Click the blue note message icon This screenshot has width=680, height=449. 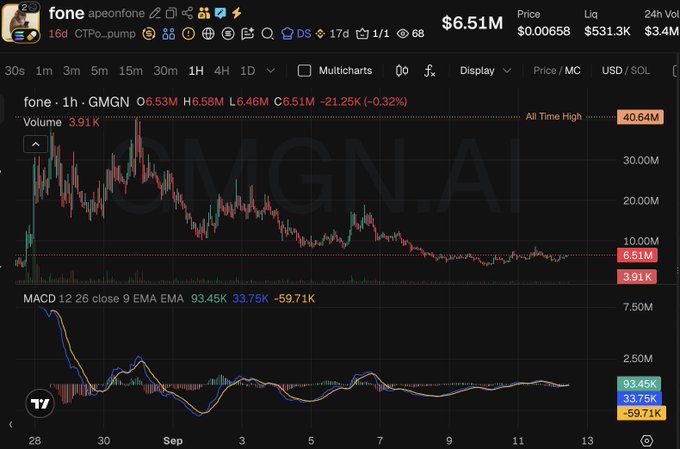220,13
